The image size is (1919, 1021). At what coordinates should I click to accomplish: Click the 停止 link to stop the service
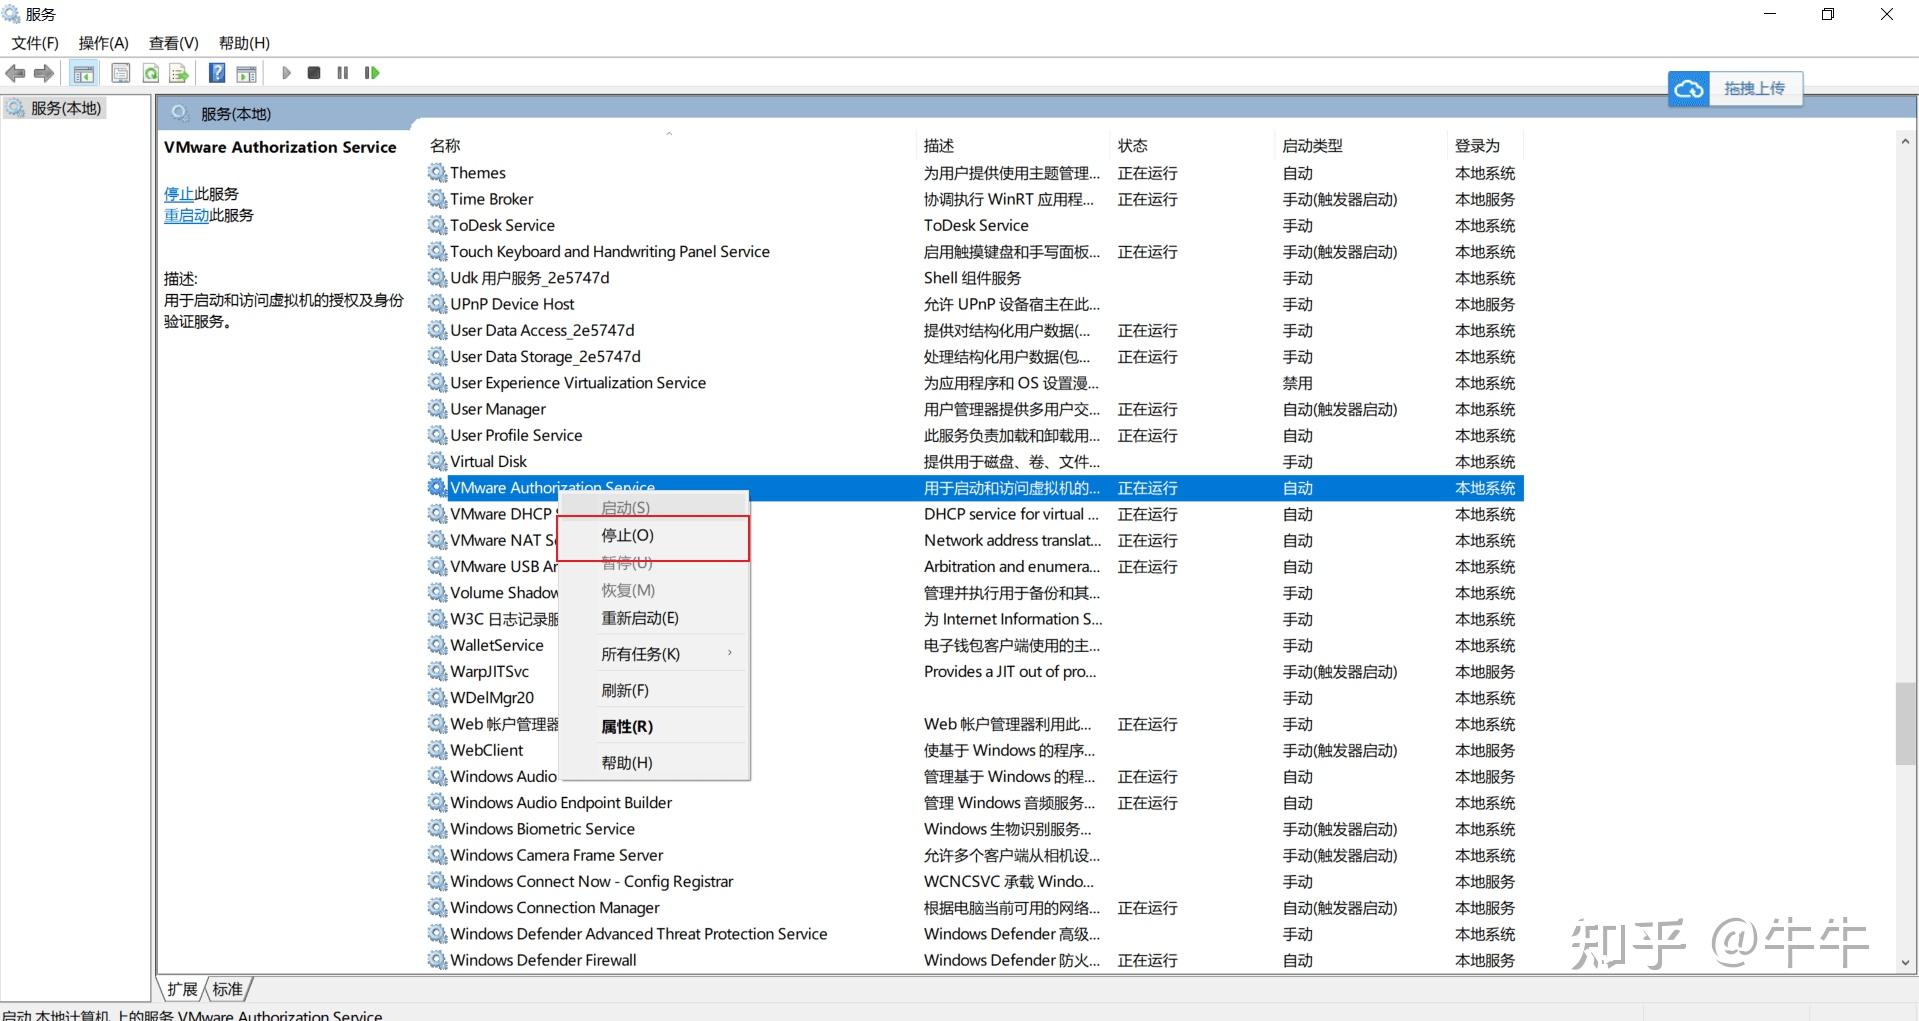click(x=178, y=193)
